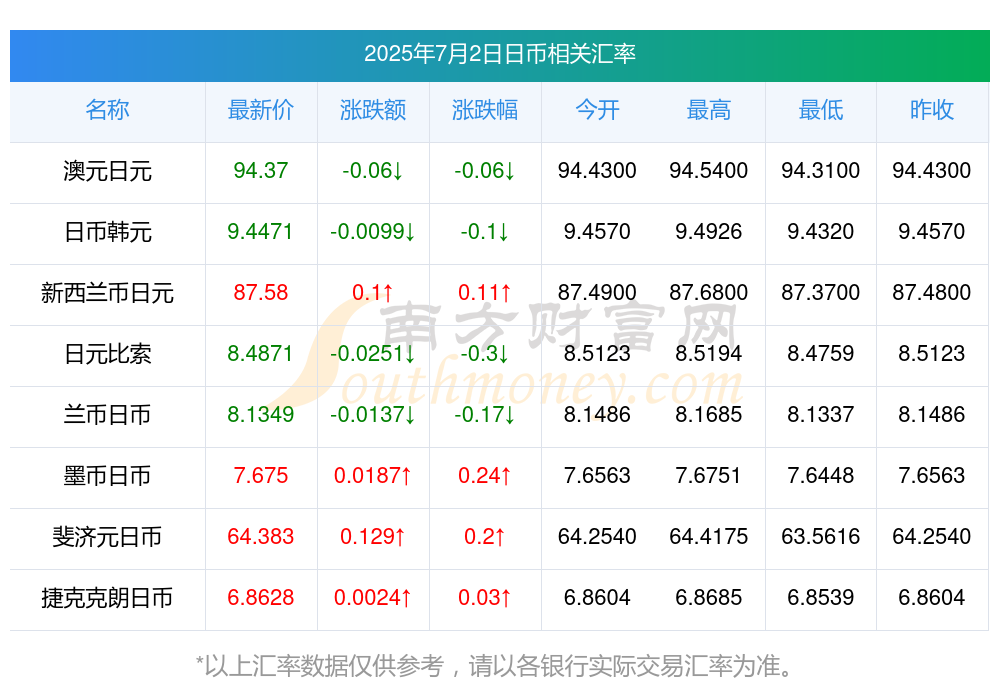Click the high value 6.8685
Image resolution: width=1000 pixels, height=698 pixels.
click(708, 597)
